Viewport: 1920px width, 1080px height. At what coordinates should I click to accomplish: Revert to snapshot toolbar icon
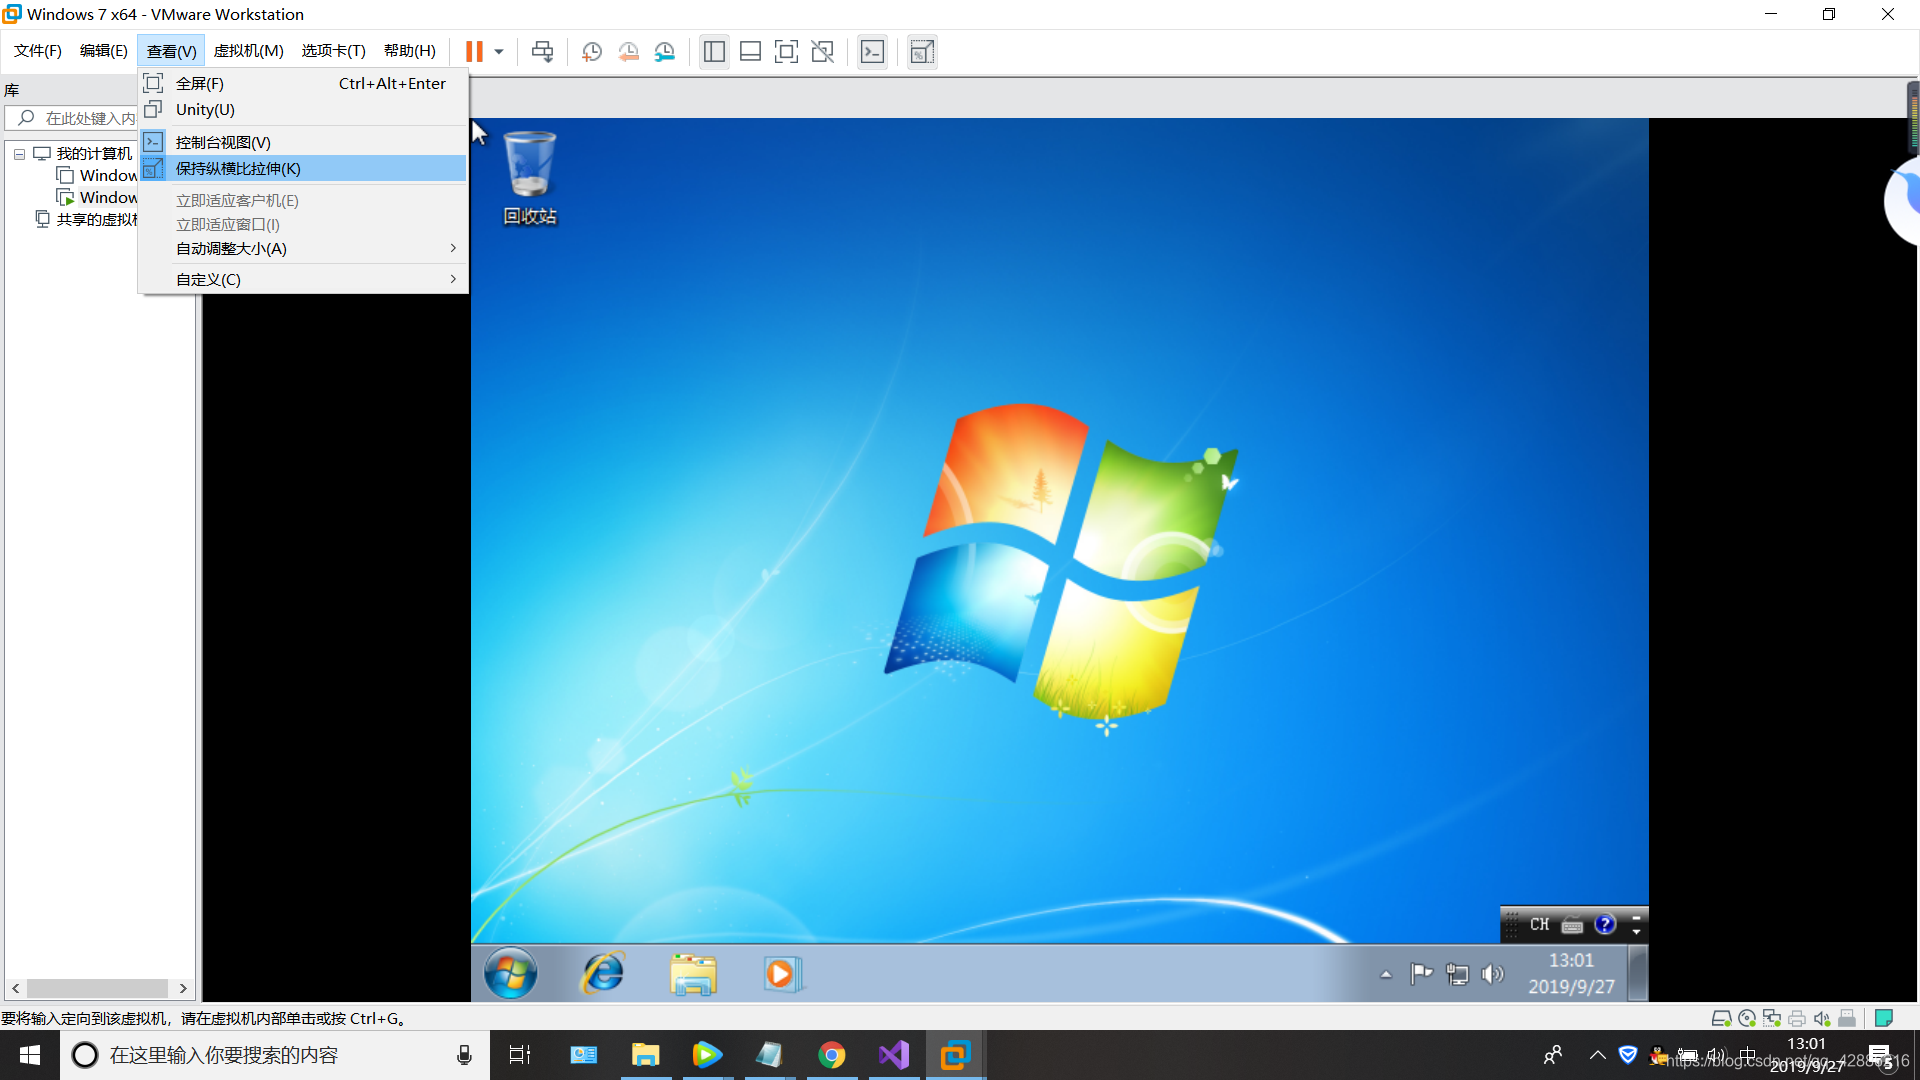(x=628, y=52)
